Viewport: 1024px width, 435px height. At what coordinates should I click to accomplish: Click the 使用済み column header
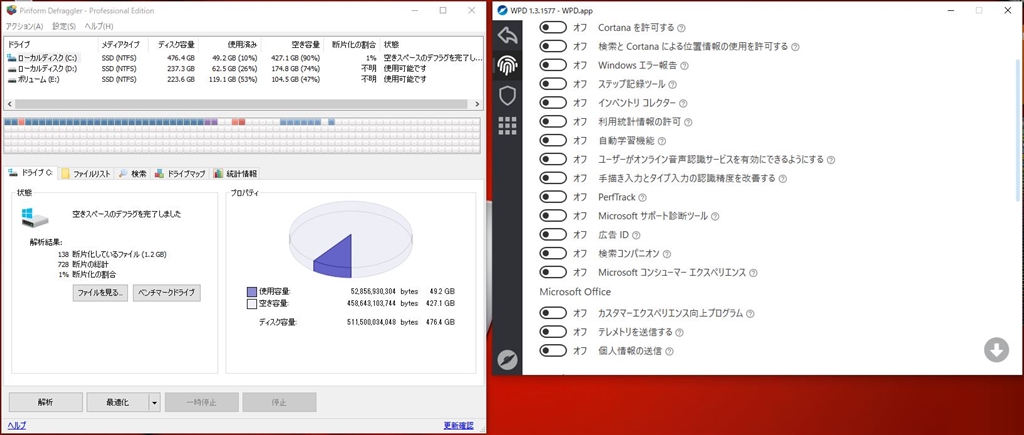coord(231,45)
